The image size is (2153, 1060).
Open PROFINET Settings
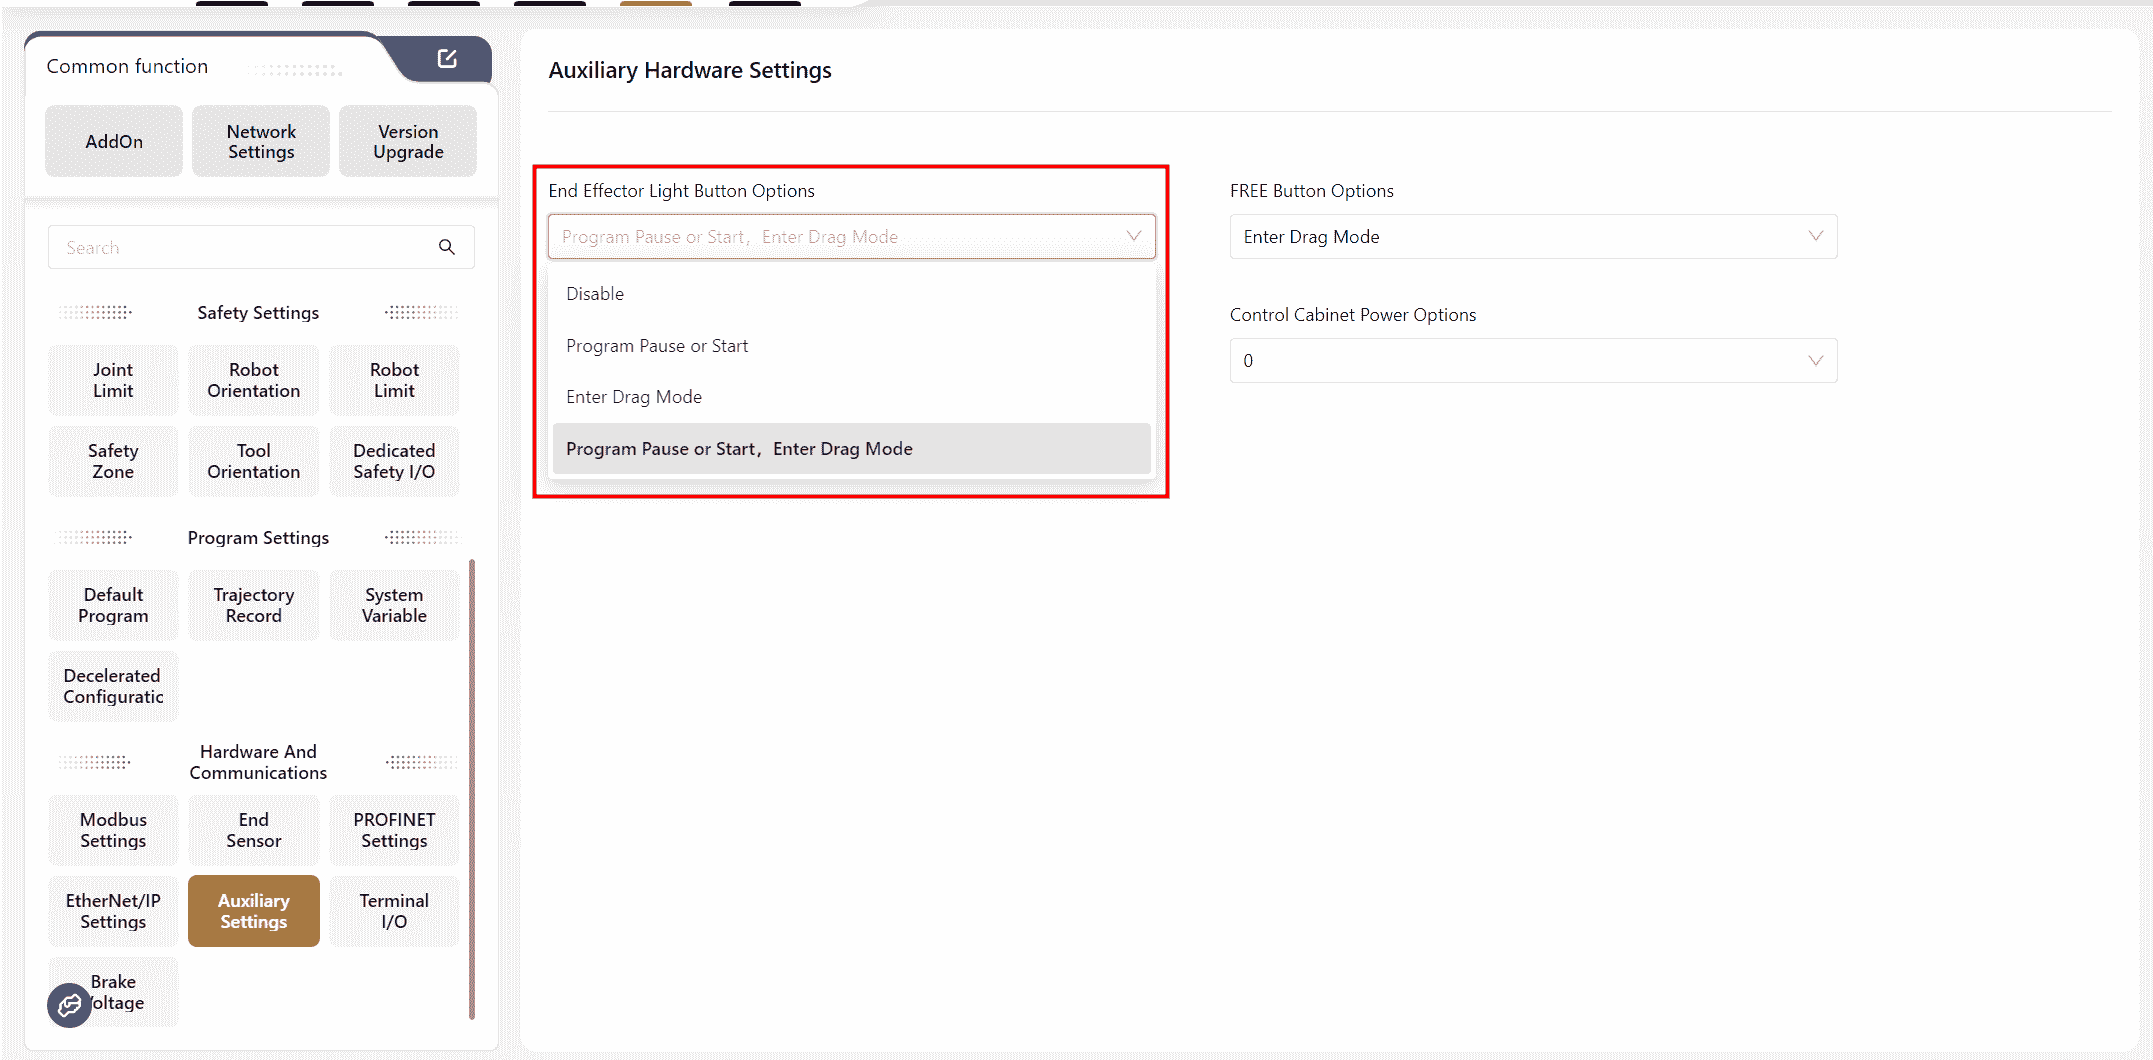coord(394,831)
